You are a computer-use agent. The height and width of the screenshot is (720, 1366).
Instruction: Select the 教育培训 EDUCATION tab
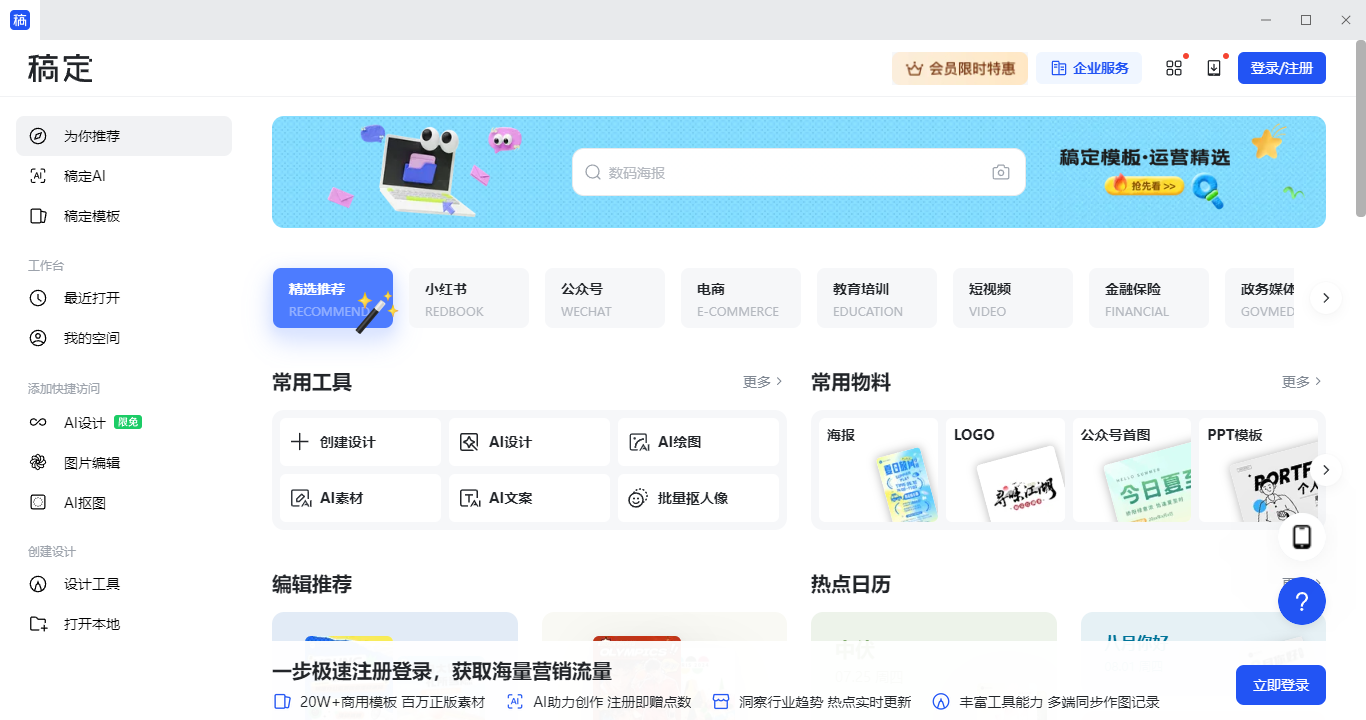[876, 297]
